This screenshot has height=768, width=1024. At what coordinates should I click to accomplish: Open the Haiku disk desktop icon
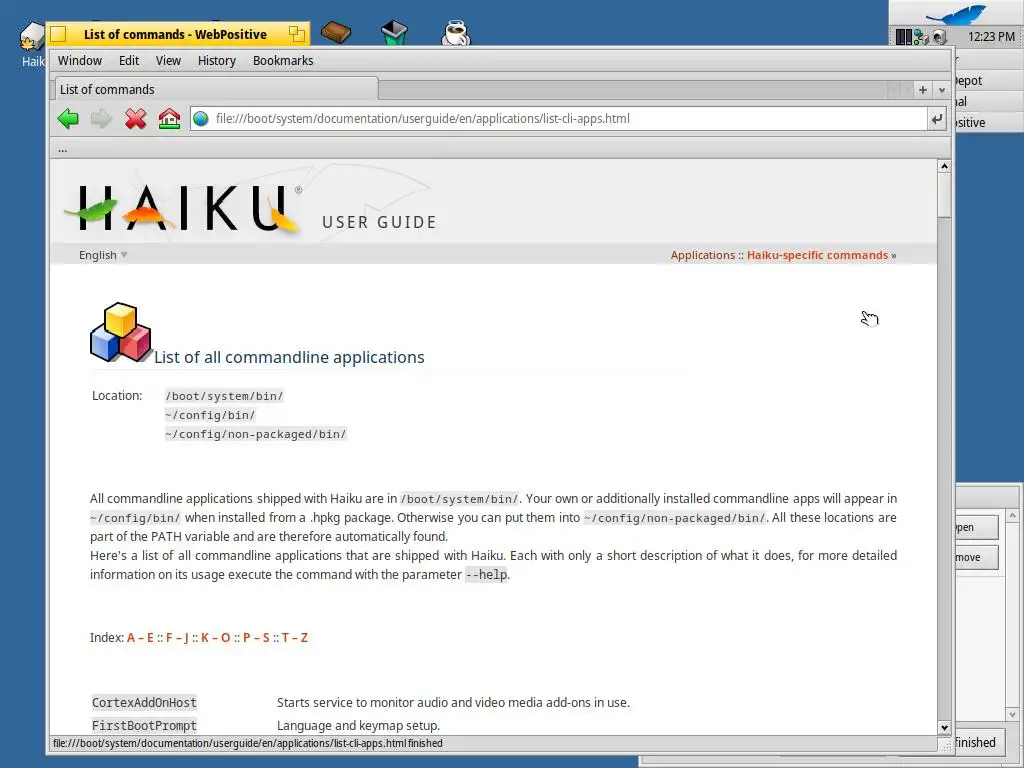coord(31,37)
